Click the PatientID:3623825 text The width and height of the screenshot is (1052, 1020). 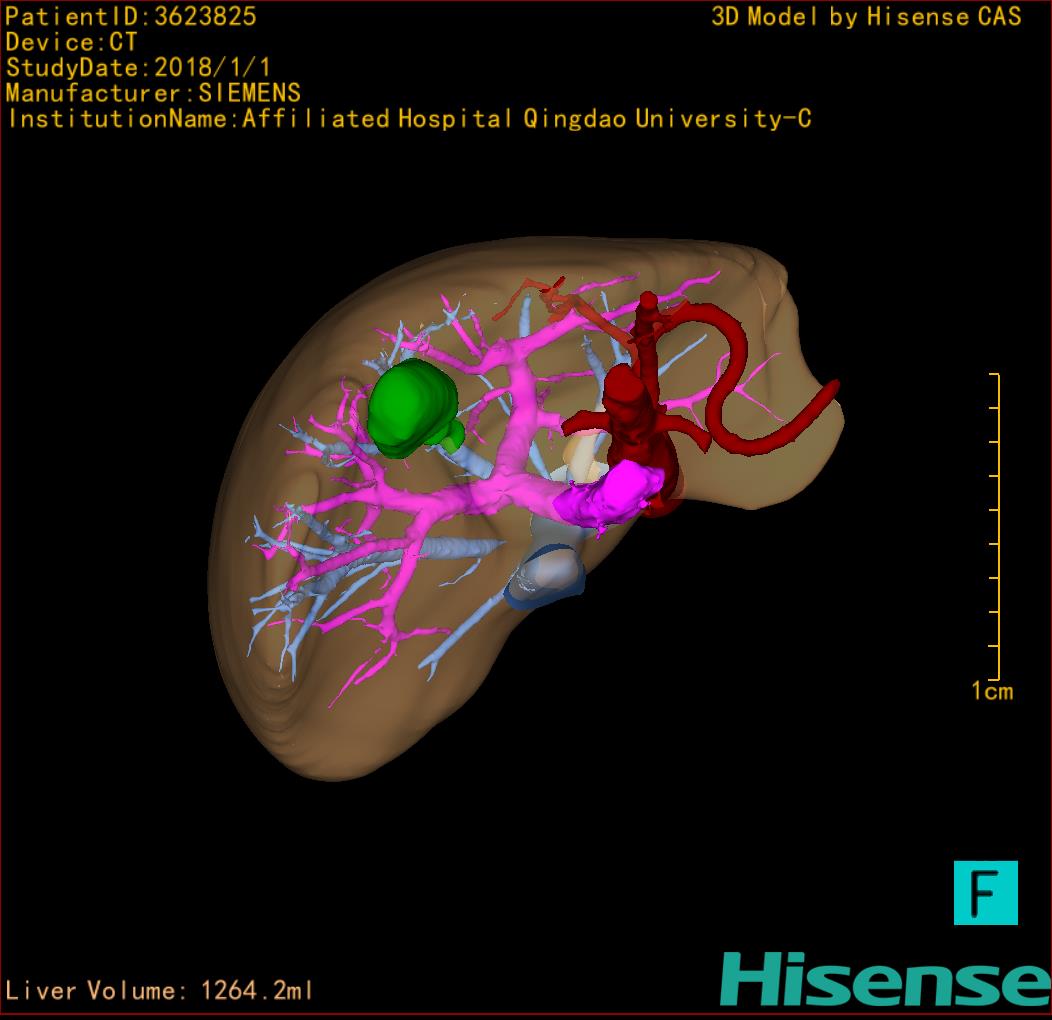coord(131,17)
